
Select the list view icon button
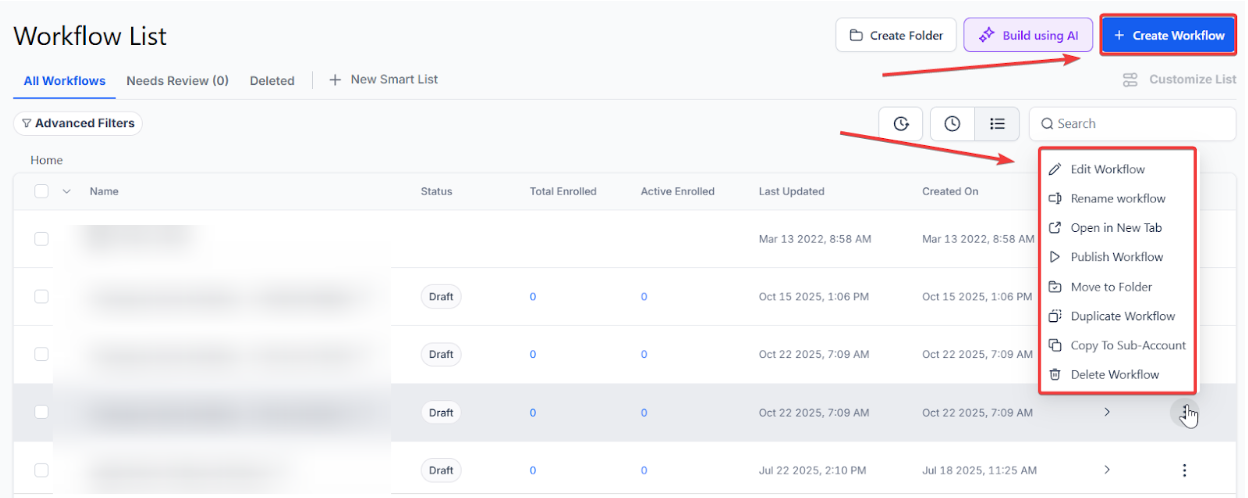[997, 124]
